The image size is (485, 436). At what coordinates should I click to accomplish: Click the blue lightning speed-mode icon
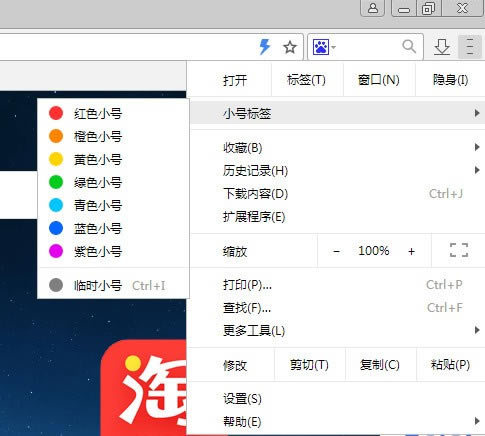coord(265,47)
